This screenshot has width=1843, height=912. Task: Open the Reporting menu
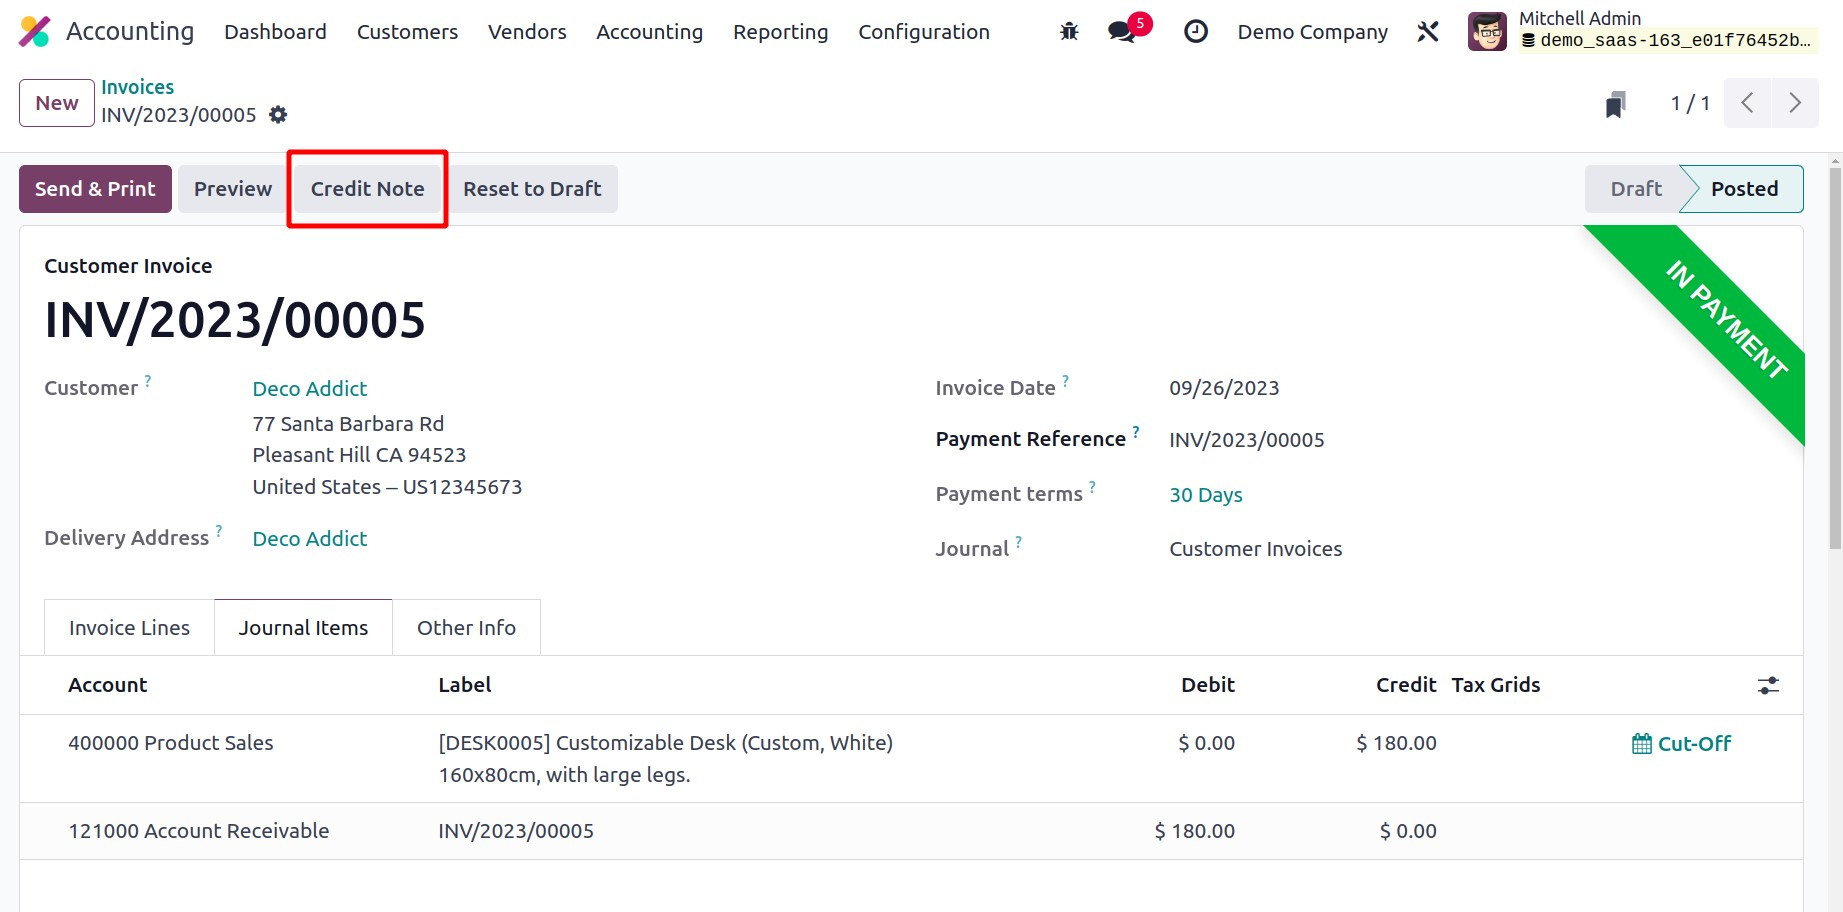tap(780, 32)
